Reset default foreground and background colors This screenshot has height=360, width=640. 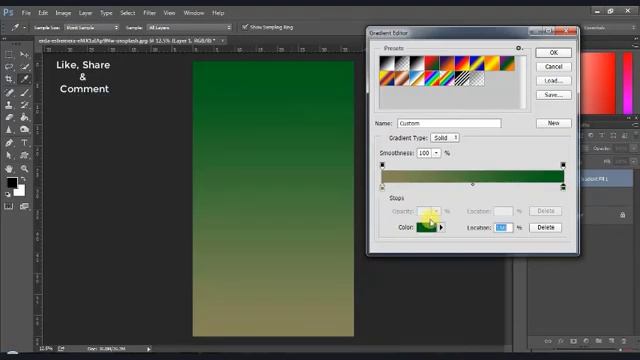(x=7, y=195)
